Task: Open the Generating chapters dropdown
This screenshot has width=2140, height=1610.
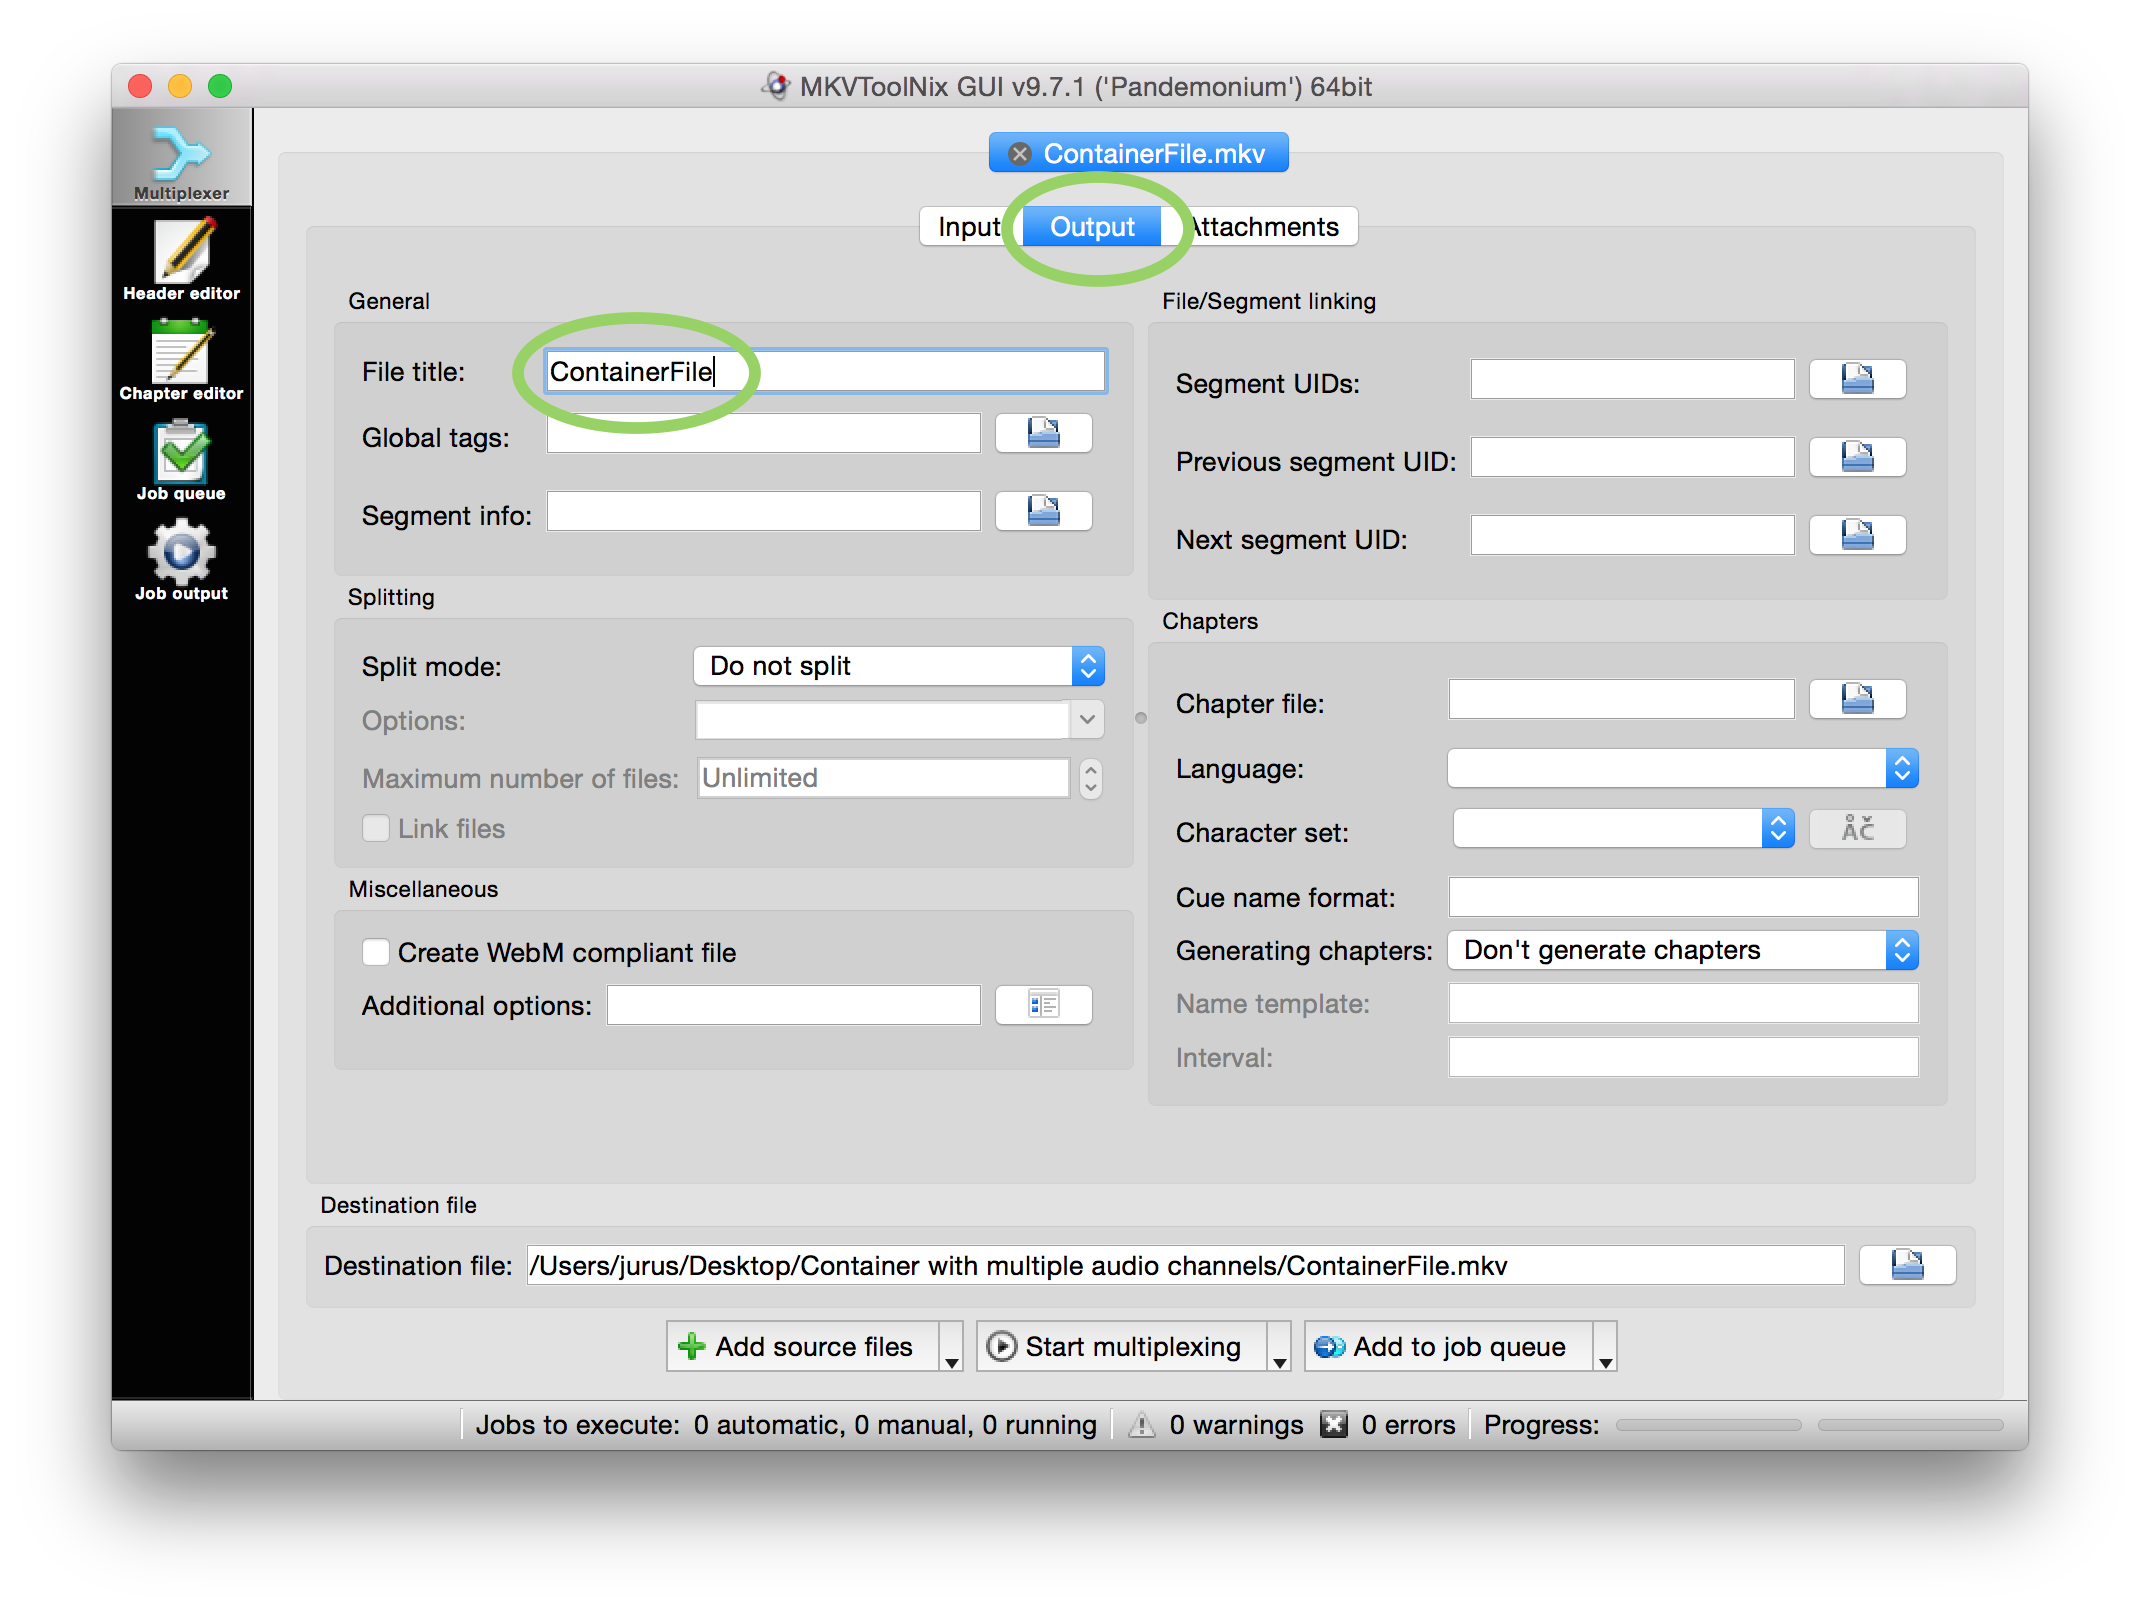Action: click(1683, 950)
